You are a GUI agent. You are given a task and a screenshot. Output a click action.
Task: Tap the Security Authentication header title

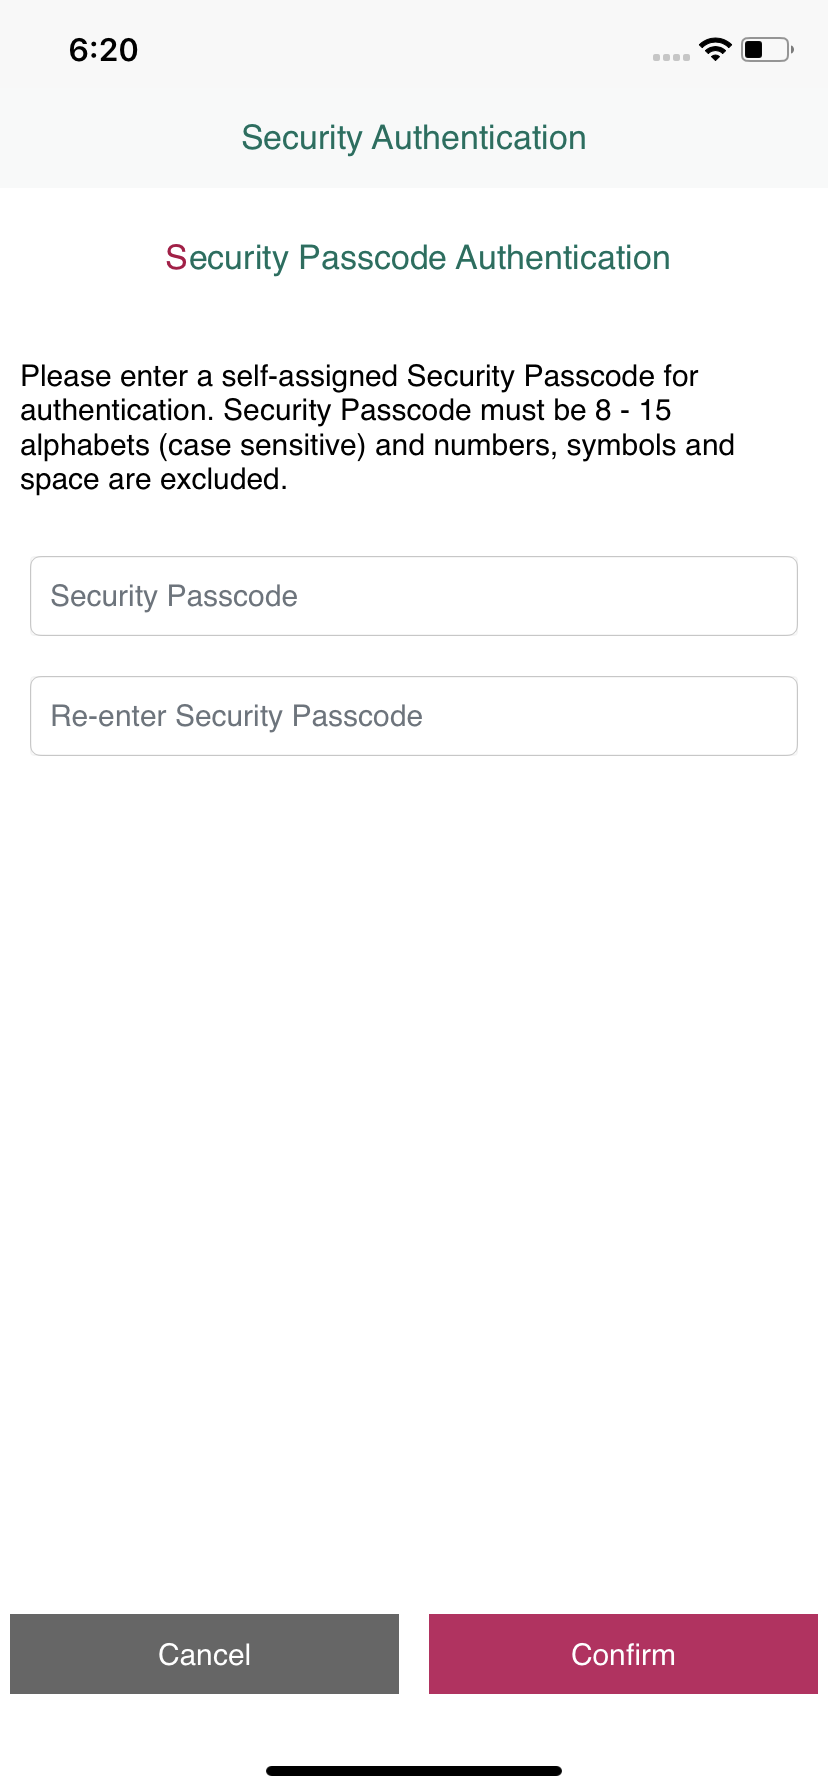414,138
